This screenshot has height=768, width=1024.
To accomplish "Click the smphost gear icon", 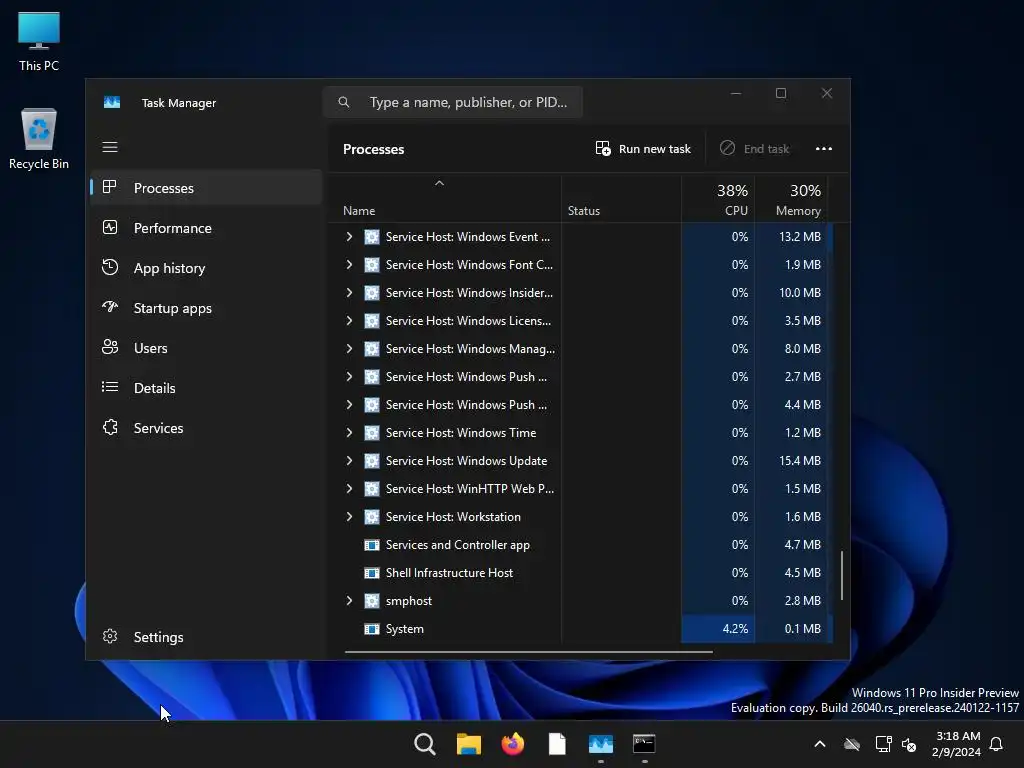I will click(x=372, y=601).
